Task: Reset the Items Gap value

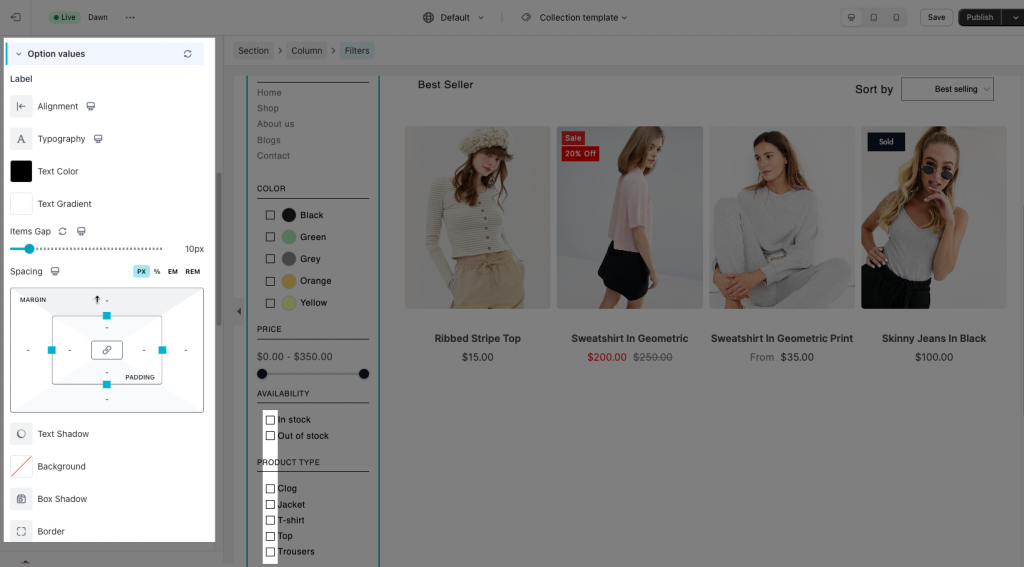Action: pos(63,231)
